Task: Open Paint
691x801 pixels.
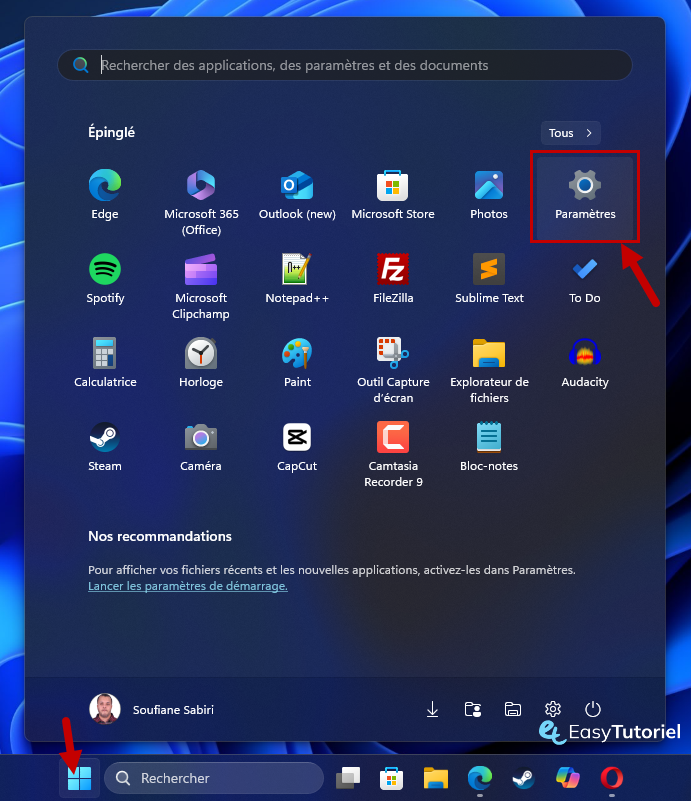Action: (297, 362)
